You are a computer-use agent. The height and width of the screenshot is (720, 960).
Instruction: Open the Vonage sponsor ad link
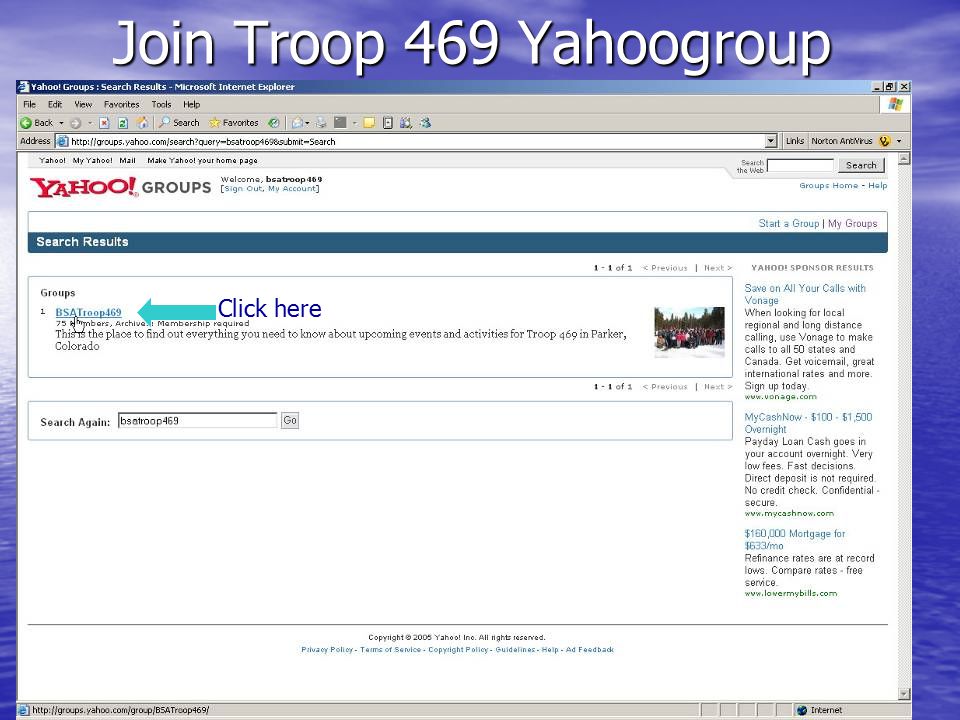(x=804, y=294)
